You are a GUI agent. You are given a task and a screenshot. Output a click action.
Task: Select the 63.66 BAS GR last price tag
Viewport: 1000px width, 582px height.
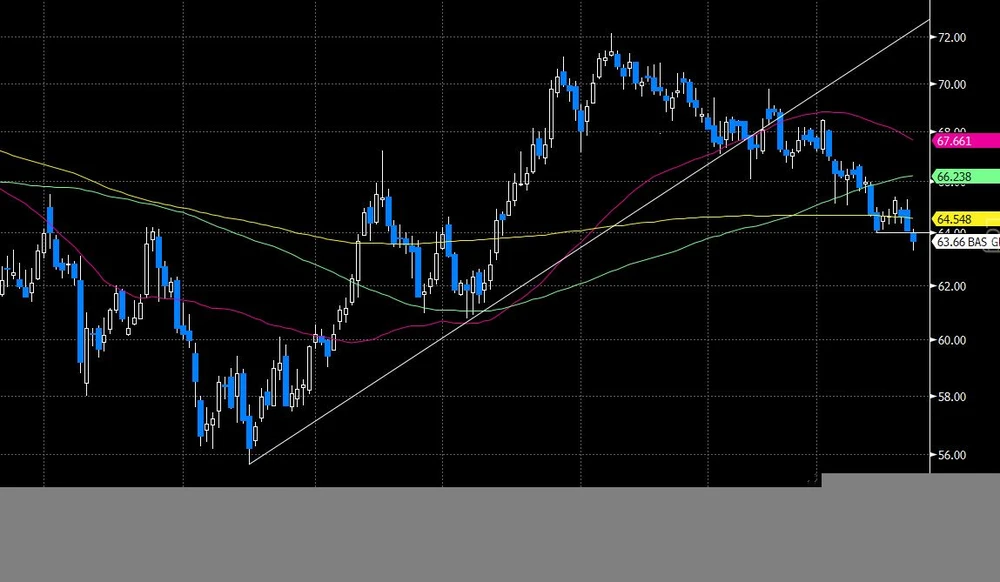tap(964, 241)
